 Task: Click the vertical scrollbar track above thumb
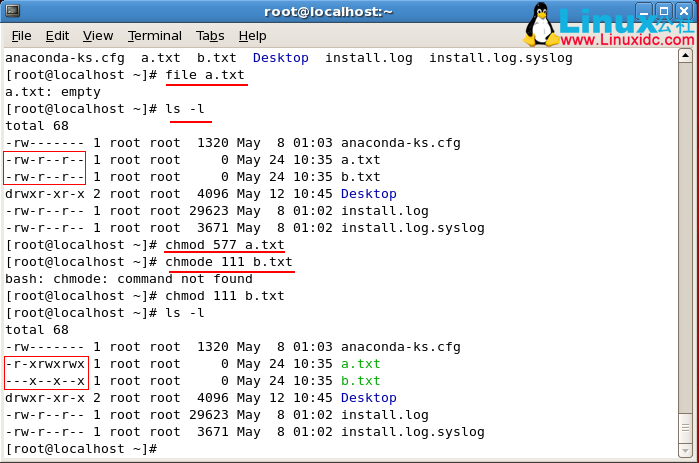(685, 236)
